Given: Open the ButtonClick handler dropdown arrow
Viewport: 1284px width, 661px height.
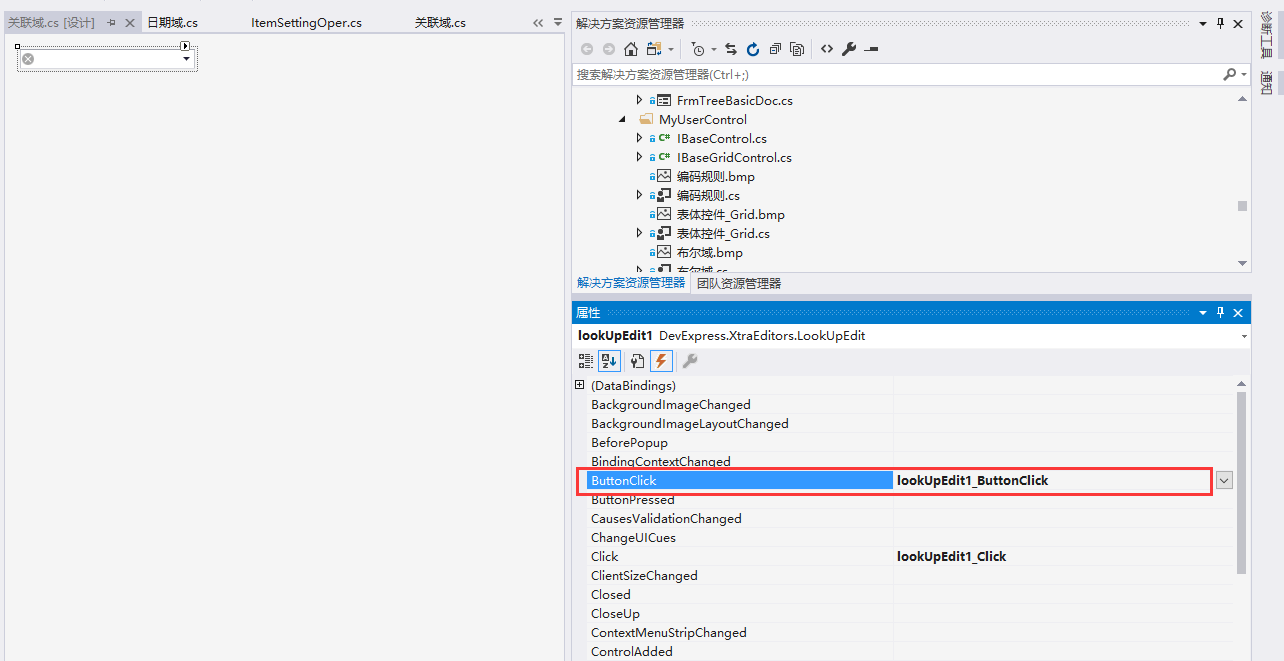Looking at the screenshot, I should click(x=1224, y=480).
